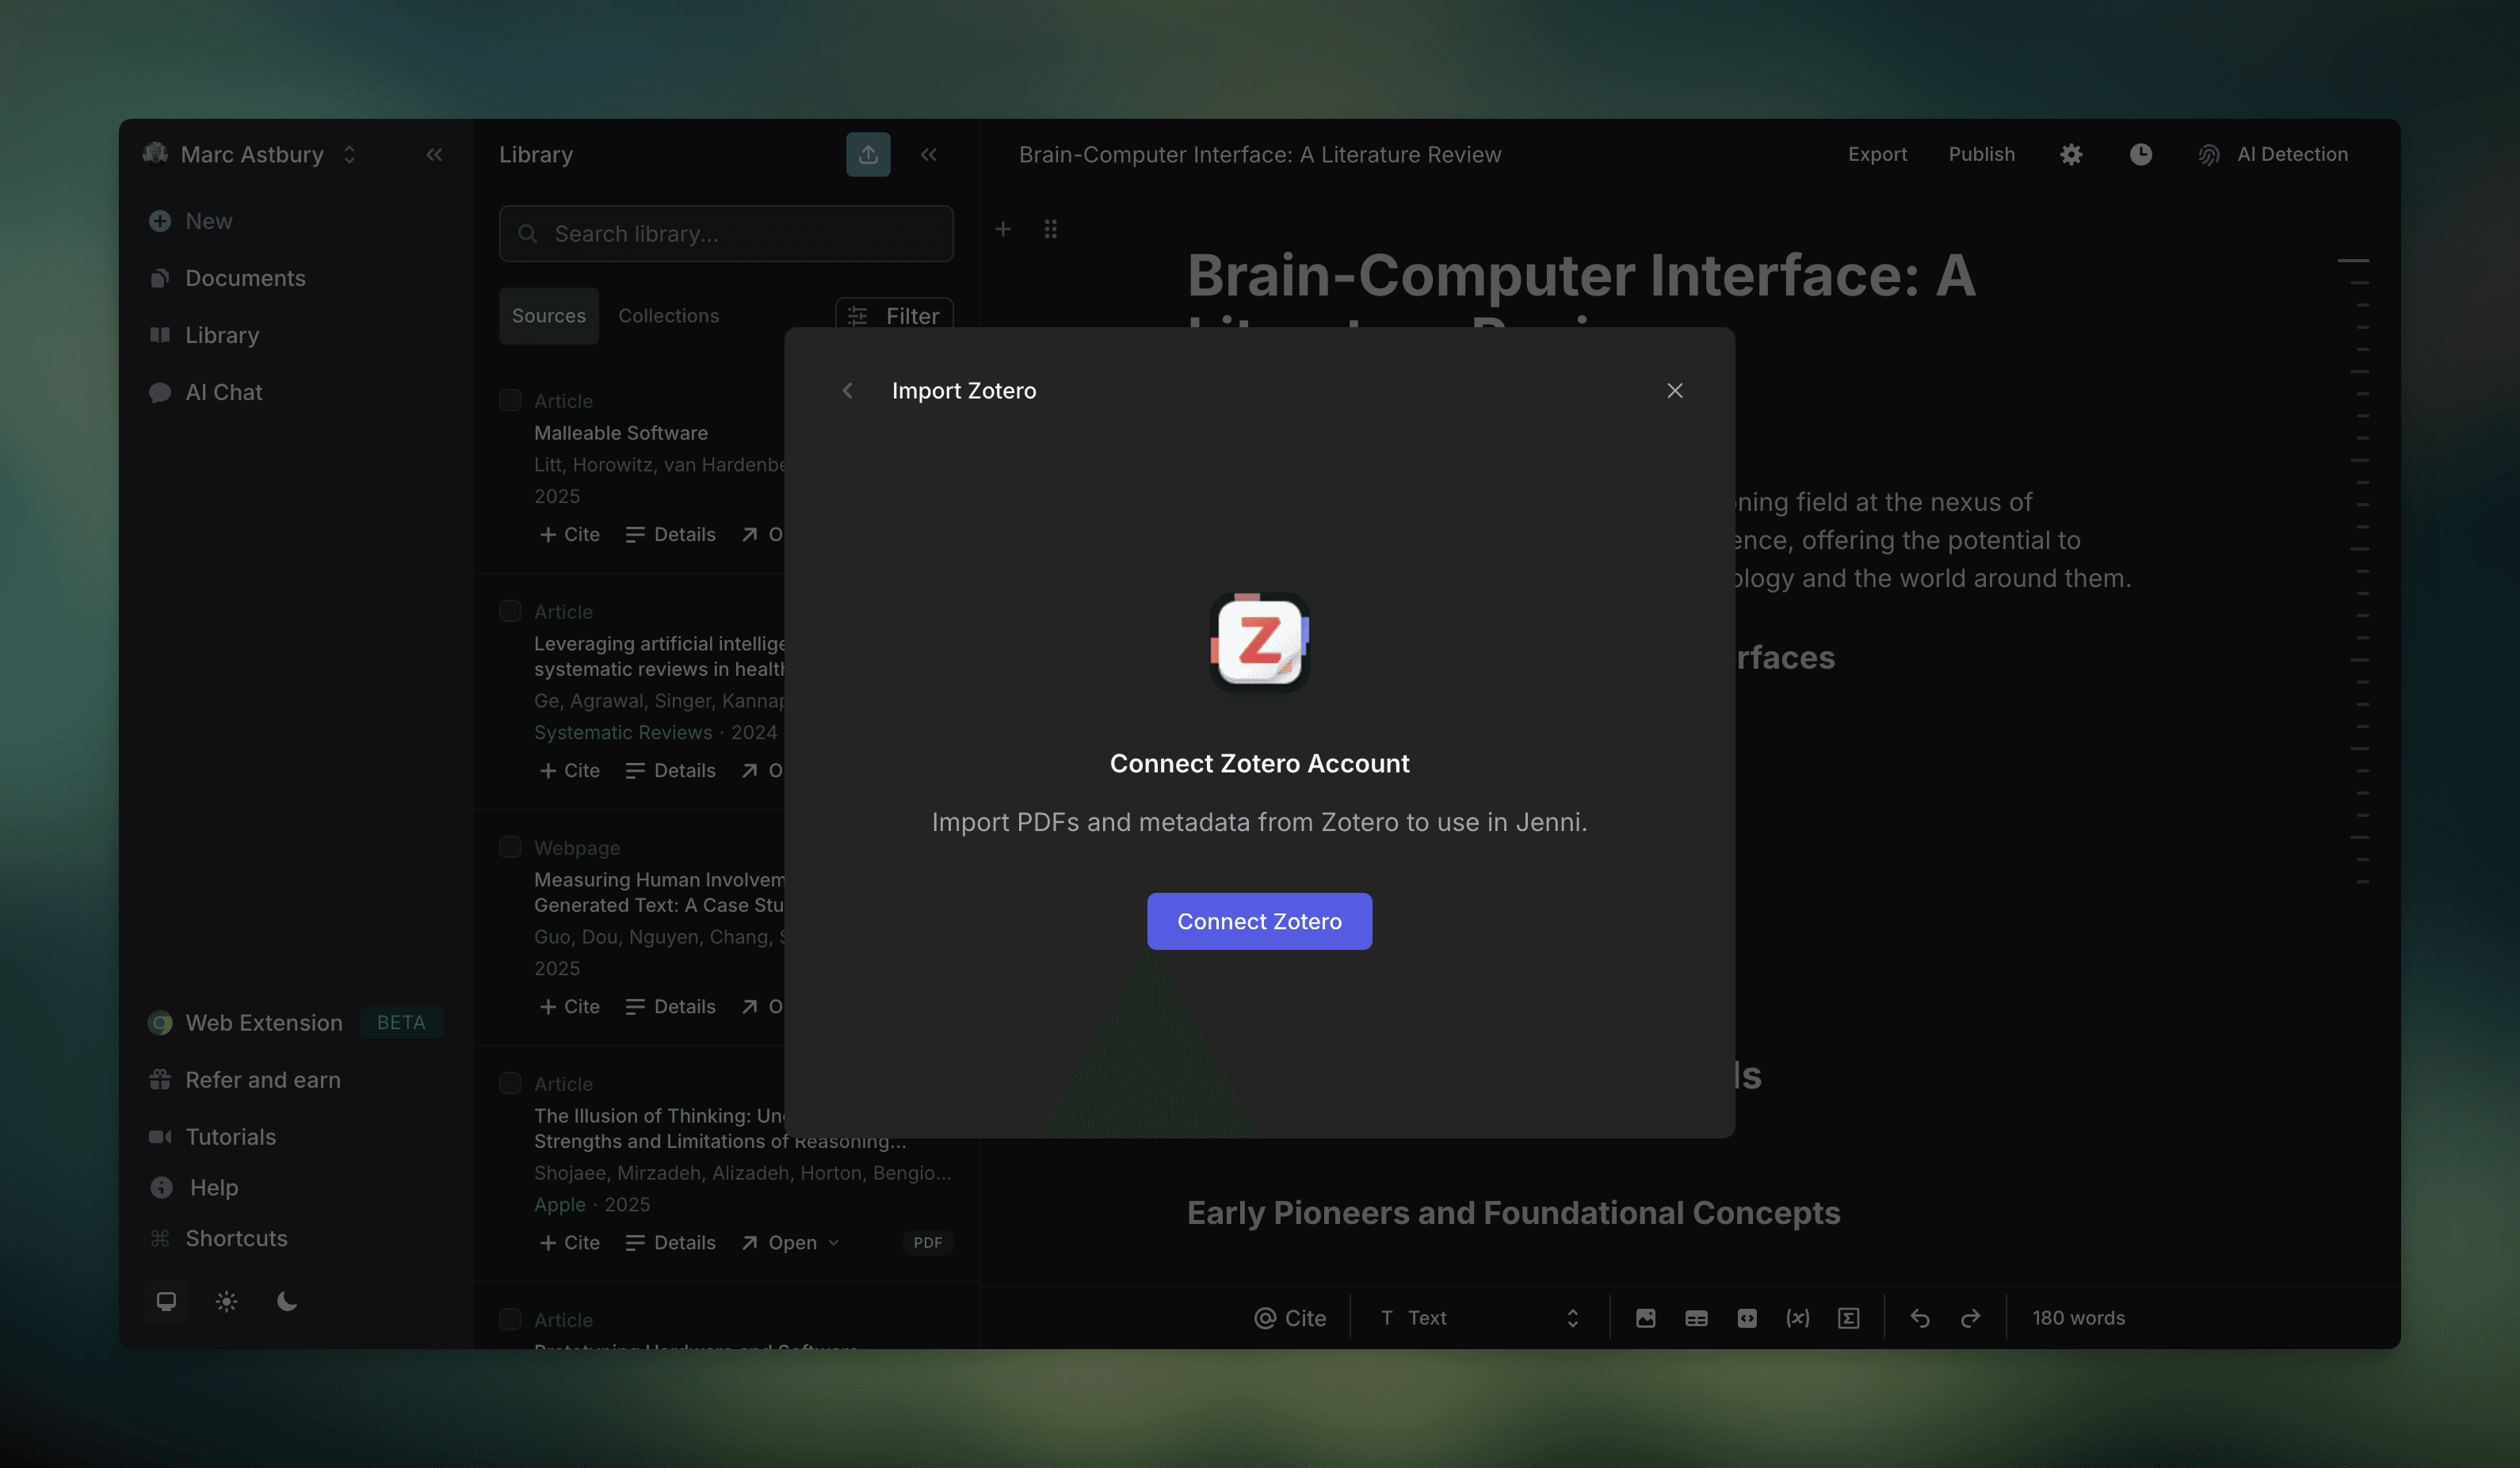The width and height of the screenshot is (2520, 1468).
Task: Close the Import Zotero dialog
Action: 1675,391
